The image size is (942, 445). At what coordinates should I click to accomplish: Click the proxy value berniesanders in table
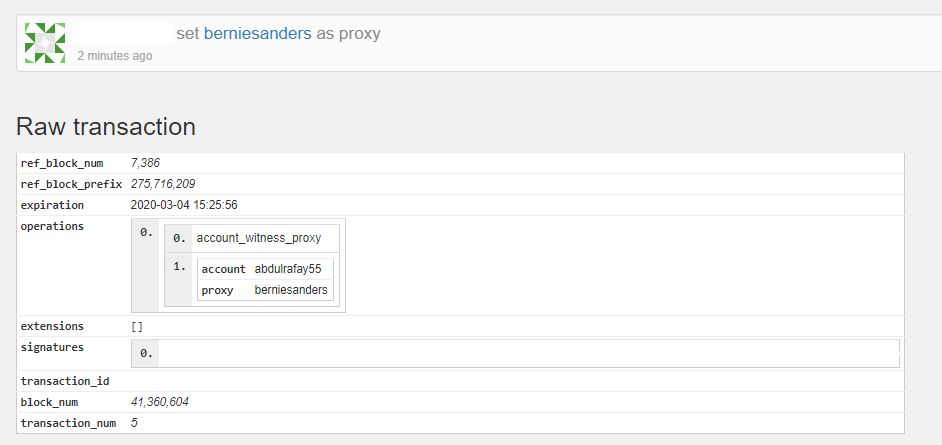pos(291,290)
